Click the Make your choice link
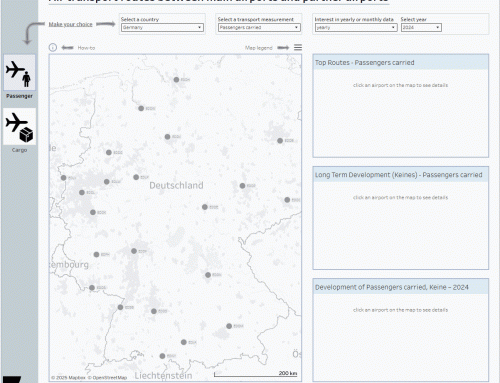Viewport: 500px width, 383px height. 70,24
